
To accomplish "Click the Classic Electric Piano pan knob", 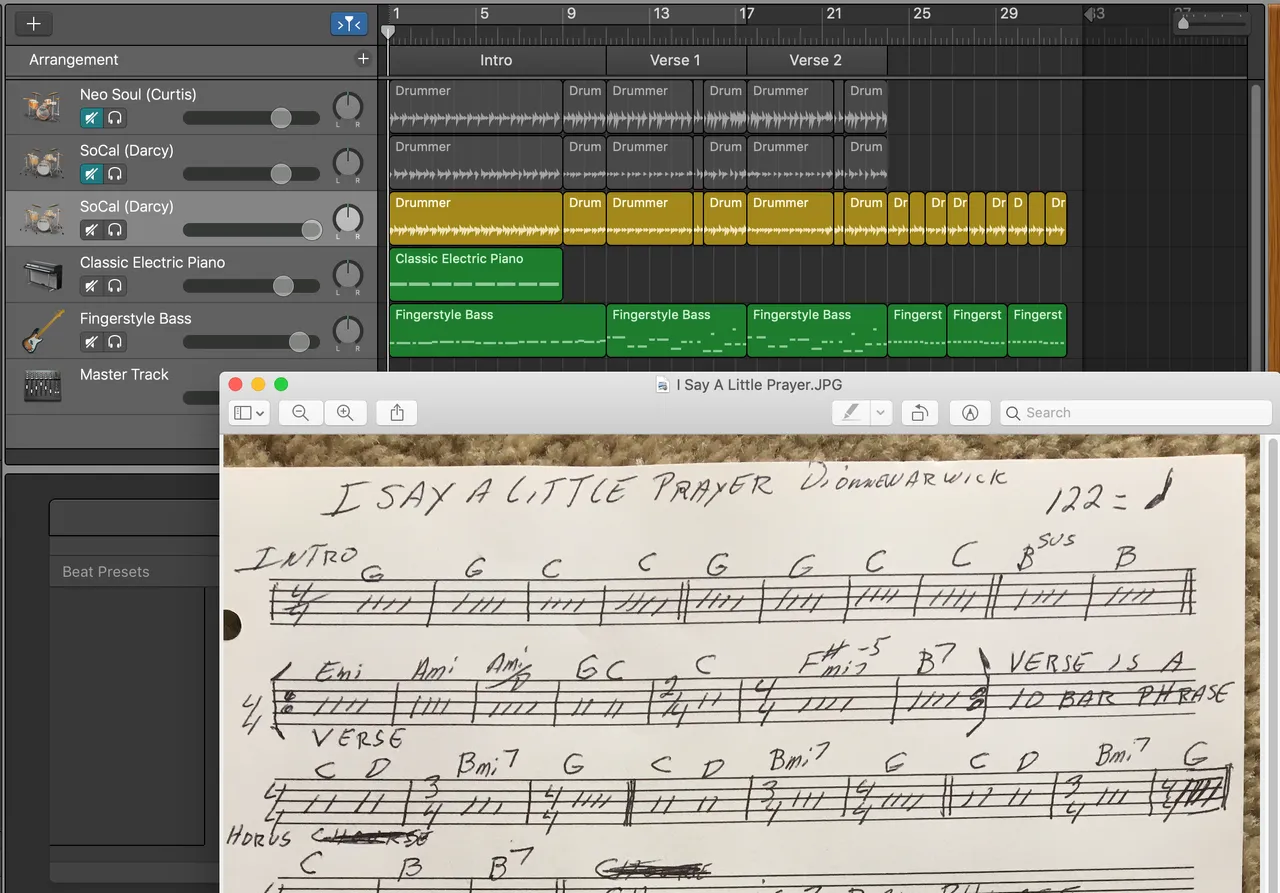I will [347, 274].
